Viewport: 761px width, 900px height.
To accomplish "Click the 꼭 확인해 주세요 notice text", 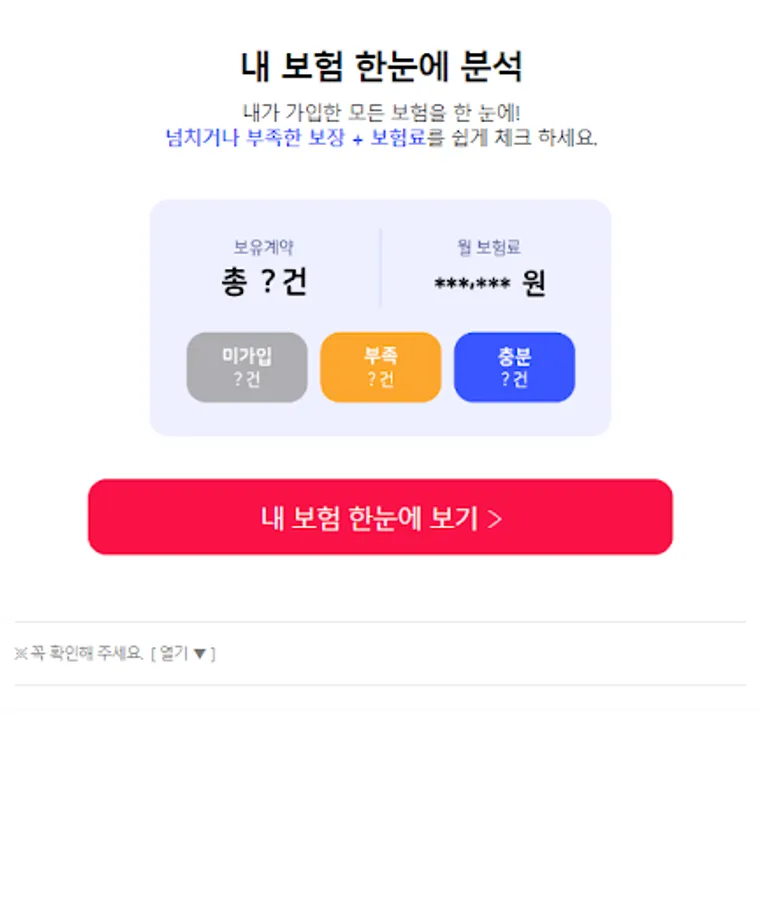I will coord(86,653).
